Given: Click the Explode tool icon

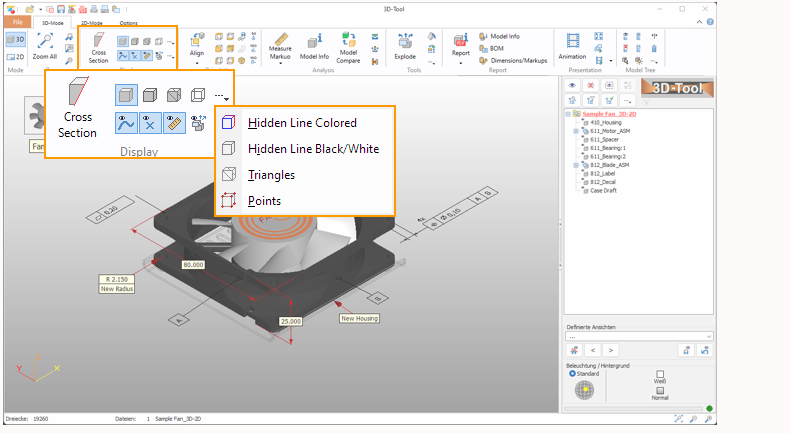Looking at the screenshot, I should [406, 40].
